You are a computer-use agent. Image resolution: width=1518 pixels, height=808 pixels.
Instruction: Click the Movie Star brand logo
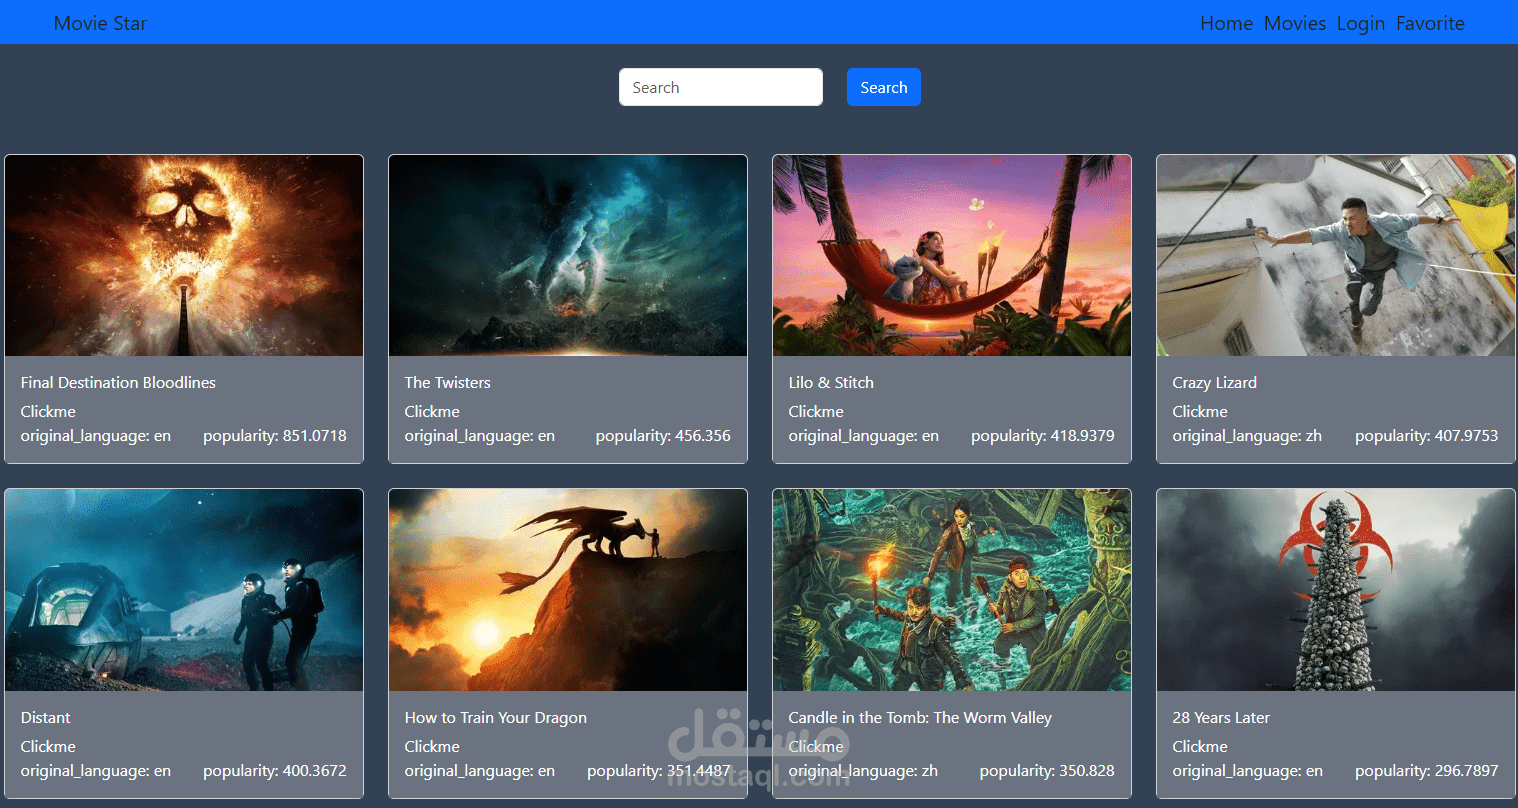coord(100,23)
